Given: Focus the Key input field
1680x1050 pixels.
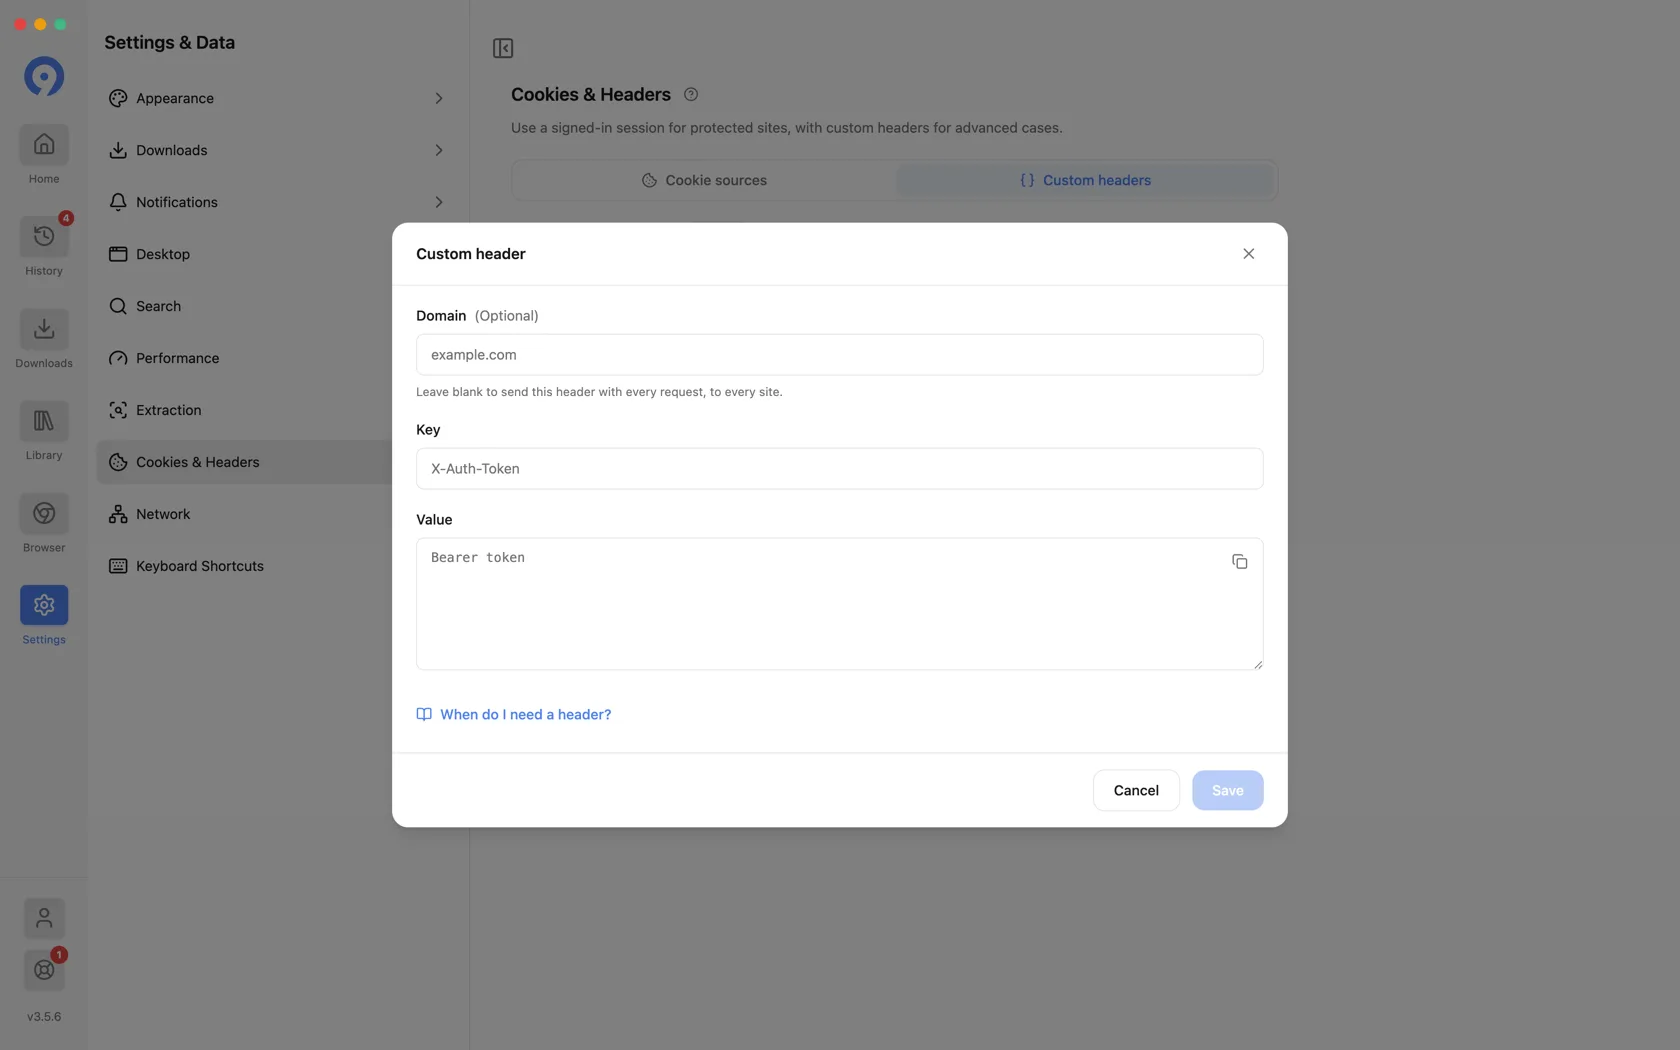Looking at the screenshot, I should click(x=840, y=469).
